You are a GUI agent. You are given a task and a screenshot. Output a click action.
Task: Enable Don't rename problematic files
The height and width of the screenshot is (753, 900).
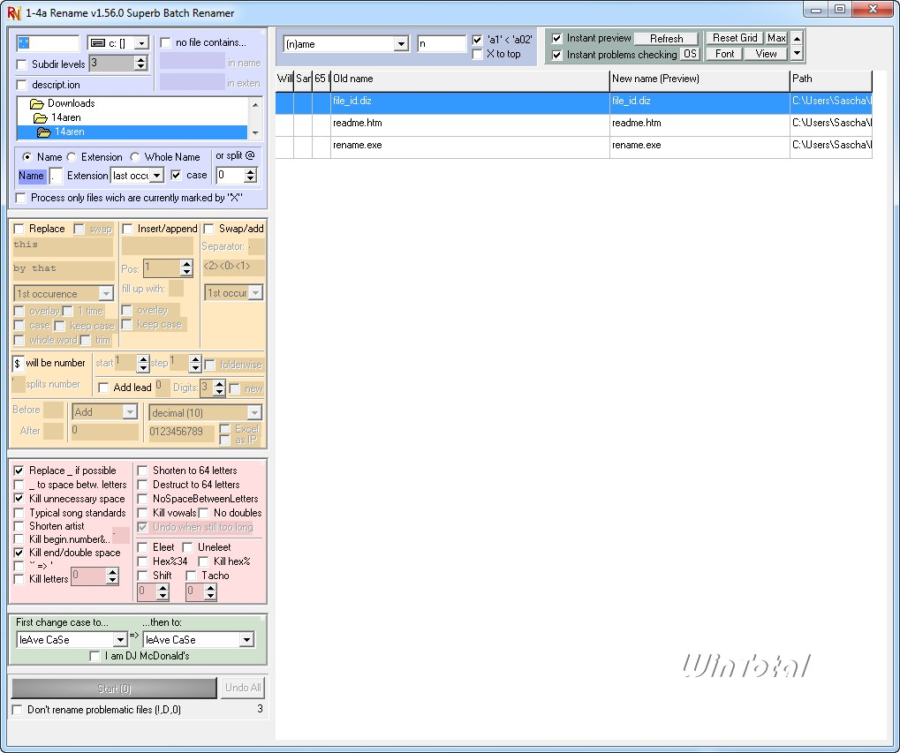(17, 710)
